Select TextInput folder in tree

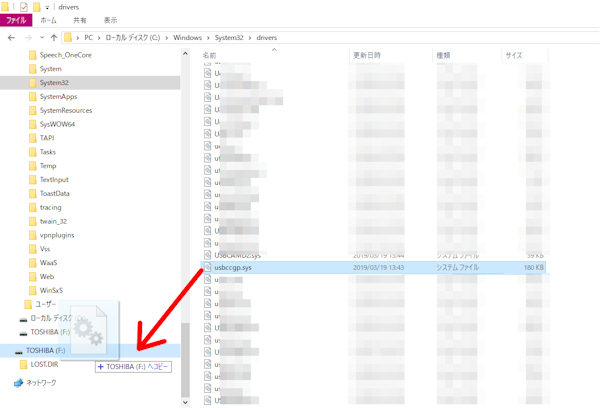(x=54, y=180)
